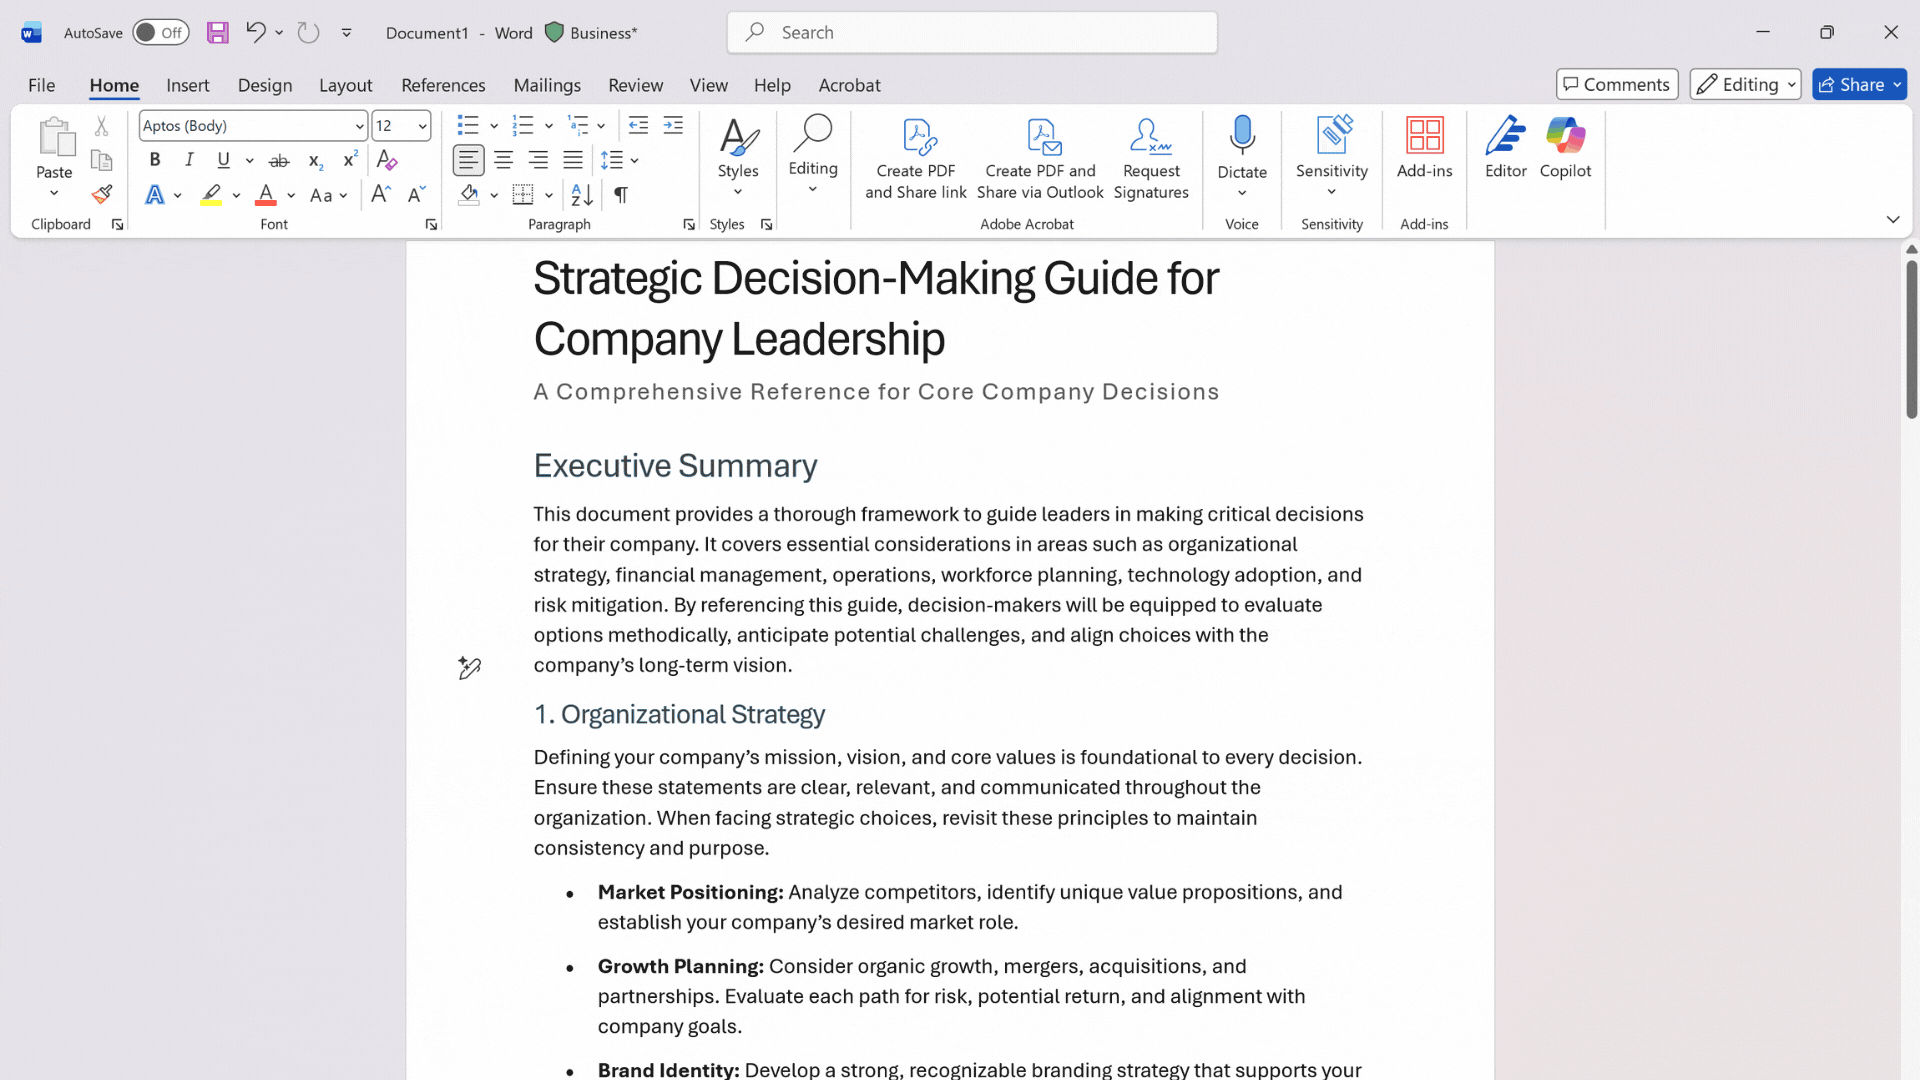1920x1080 pixels.
Task: Sort the selected text alphabetically
Action: [x=581, y=194]
